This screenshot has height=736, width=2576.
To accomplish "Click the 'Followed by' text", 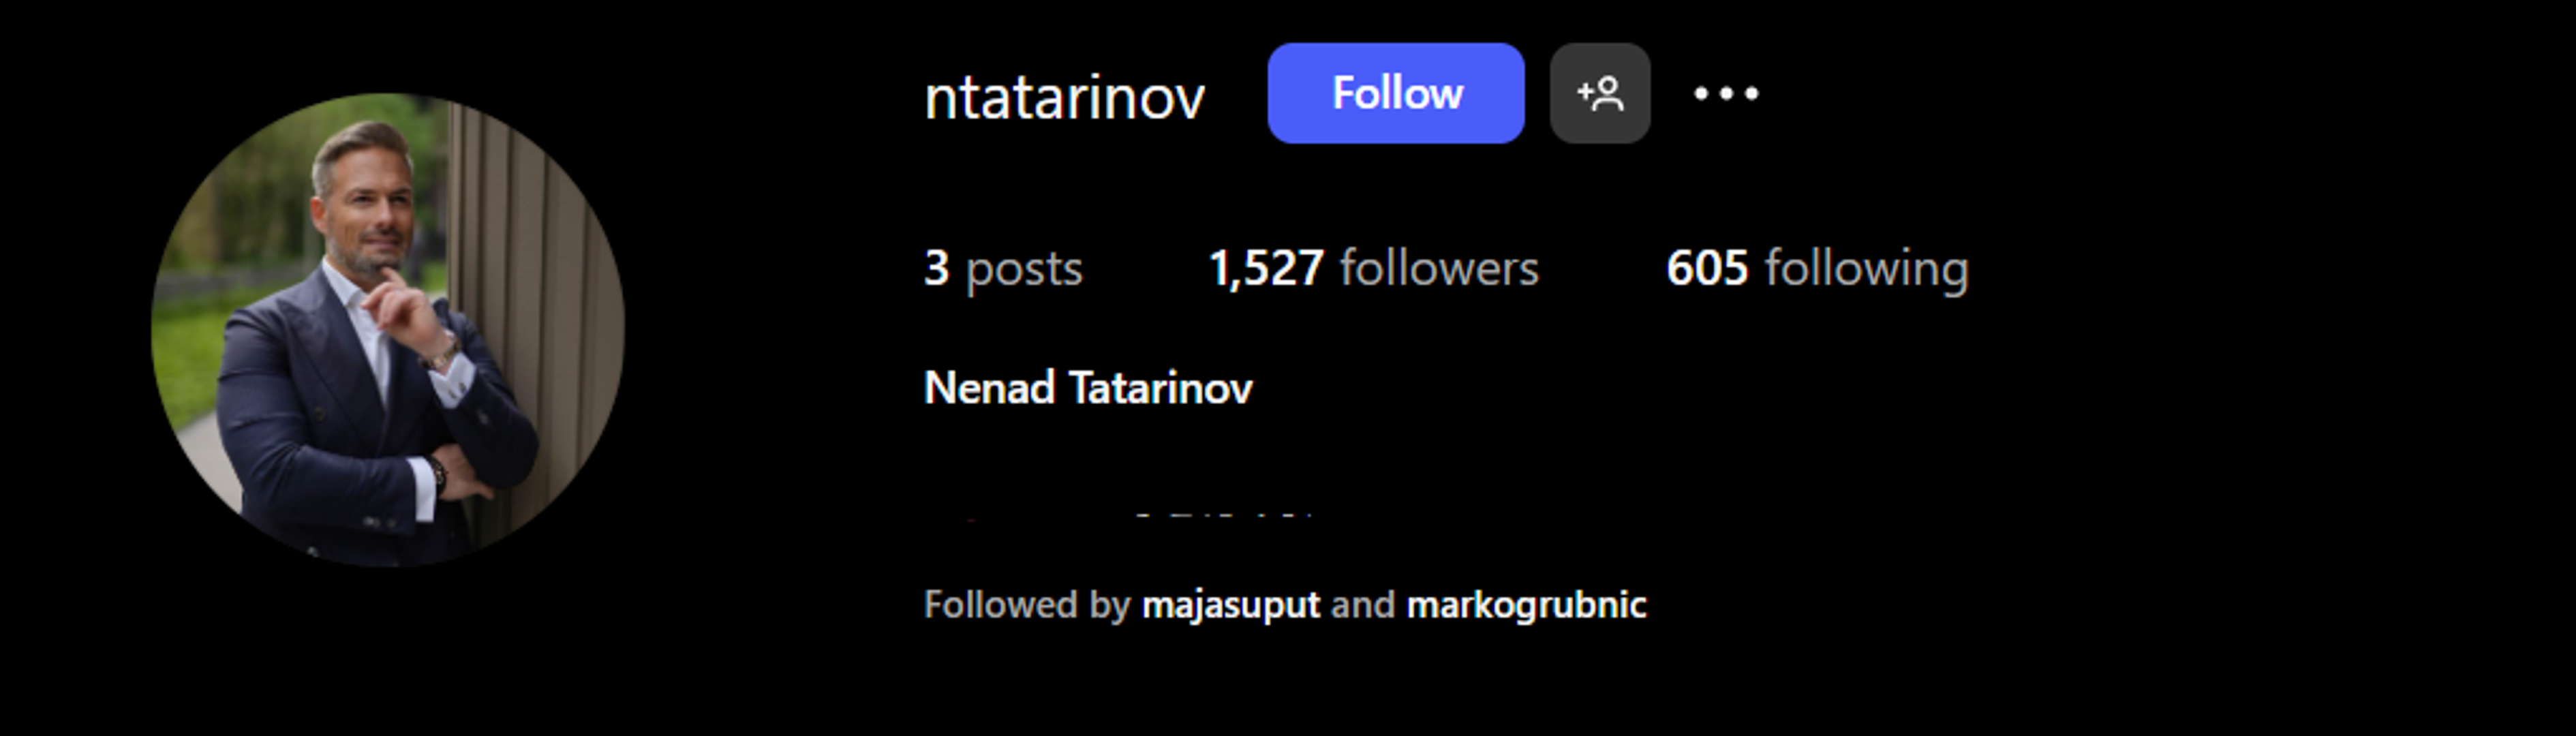I will click(x=1027, y=605).
